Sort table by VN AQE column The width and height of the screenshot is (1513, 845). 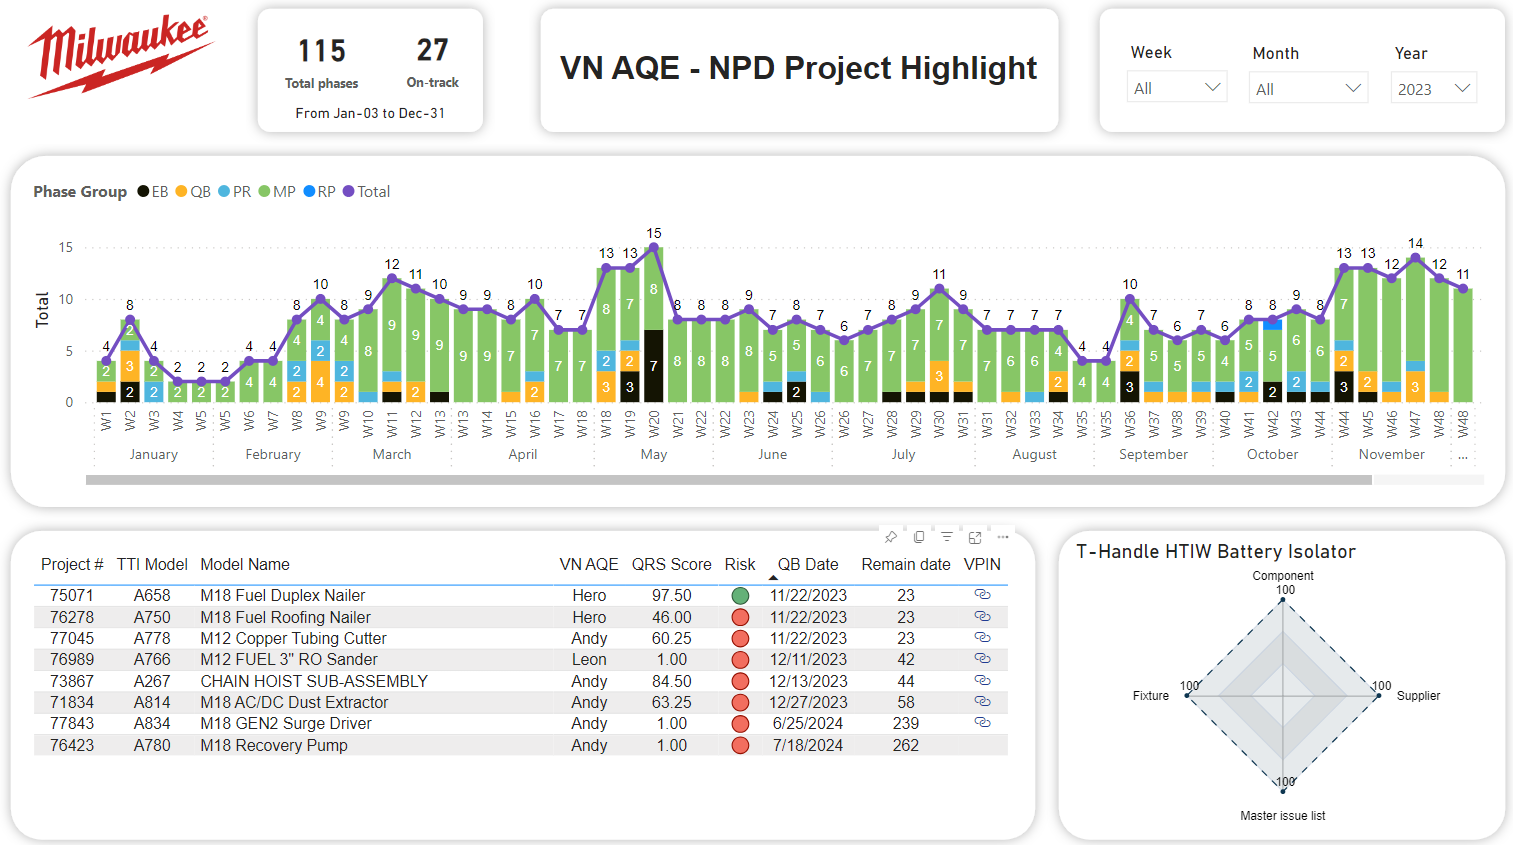tap(589, 564)
